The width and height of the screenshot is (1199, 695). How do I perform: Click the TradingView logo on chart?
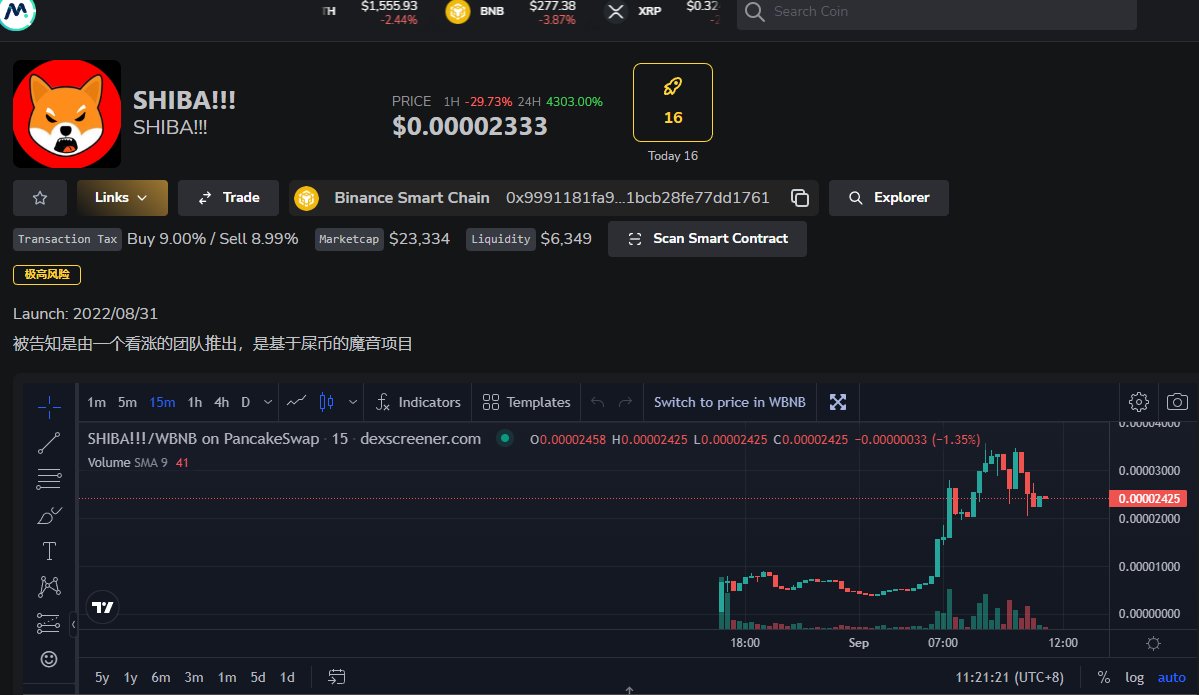pyautogui.click(x=102, y=607)
